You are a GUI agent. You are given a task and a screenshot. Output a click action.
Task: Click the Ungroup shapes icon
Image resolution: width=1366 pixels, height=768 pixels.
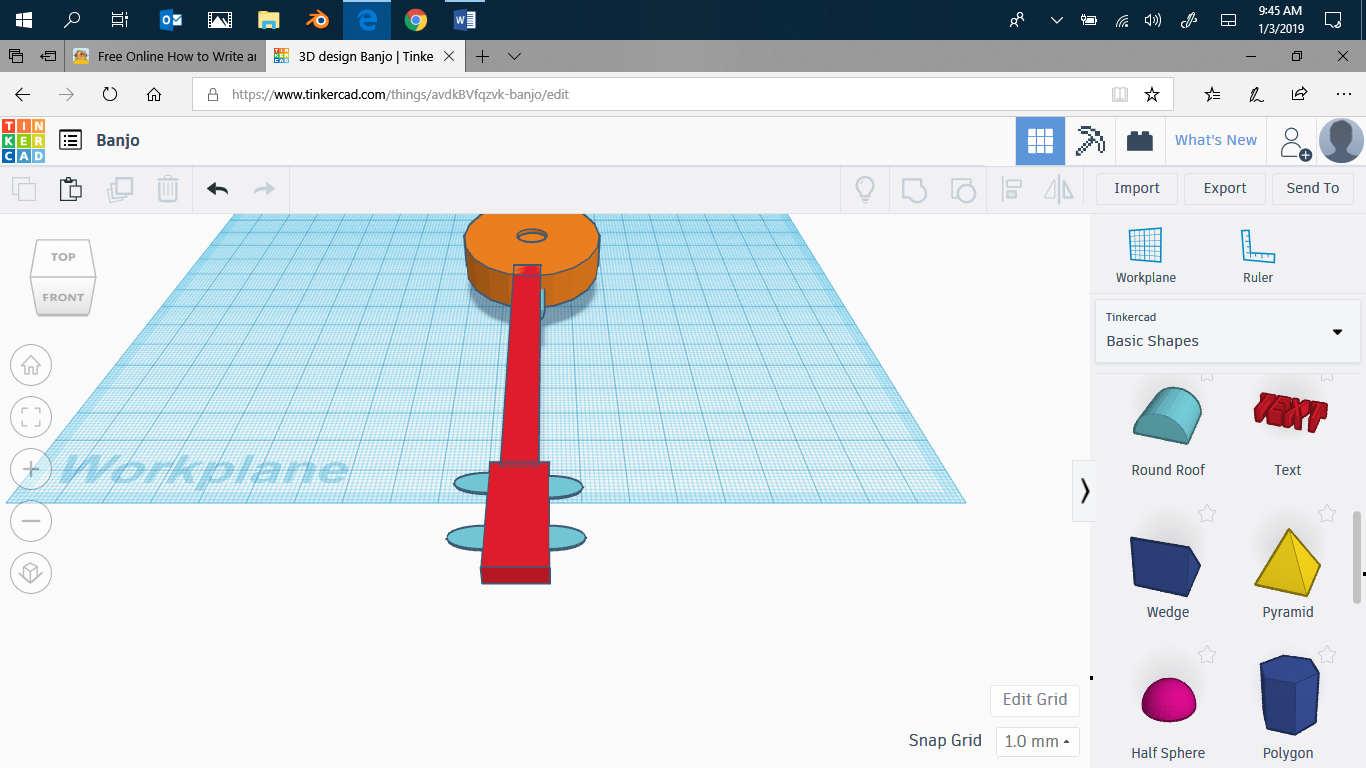(962, 188)
